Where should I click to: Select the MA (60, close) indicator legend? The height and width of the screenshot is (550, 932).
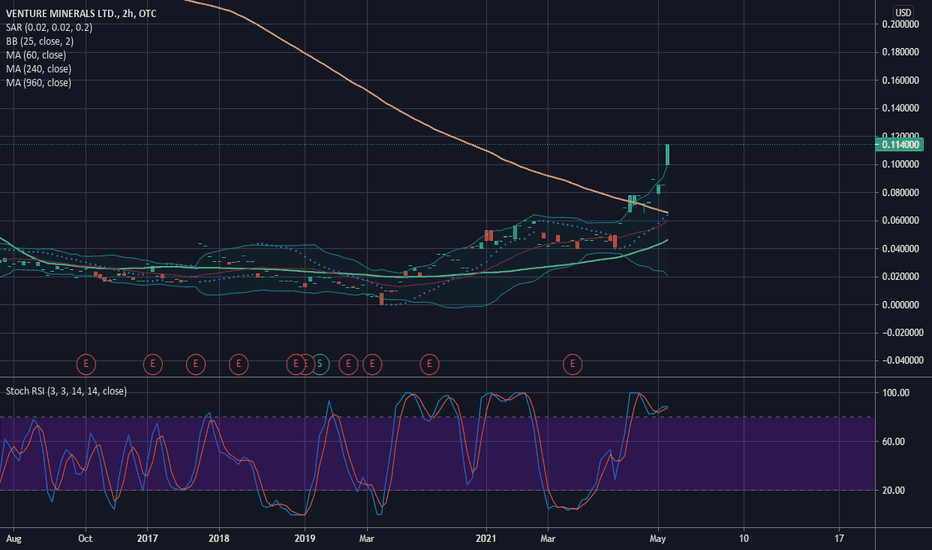pyautogui.click(x=36, y=55)
